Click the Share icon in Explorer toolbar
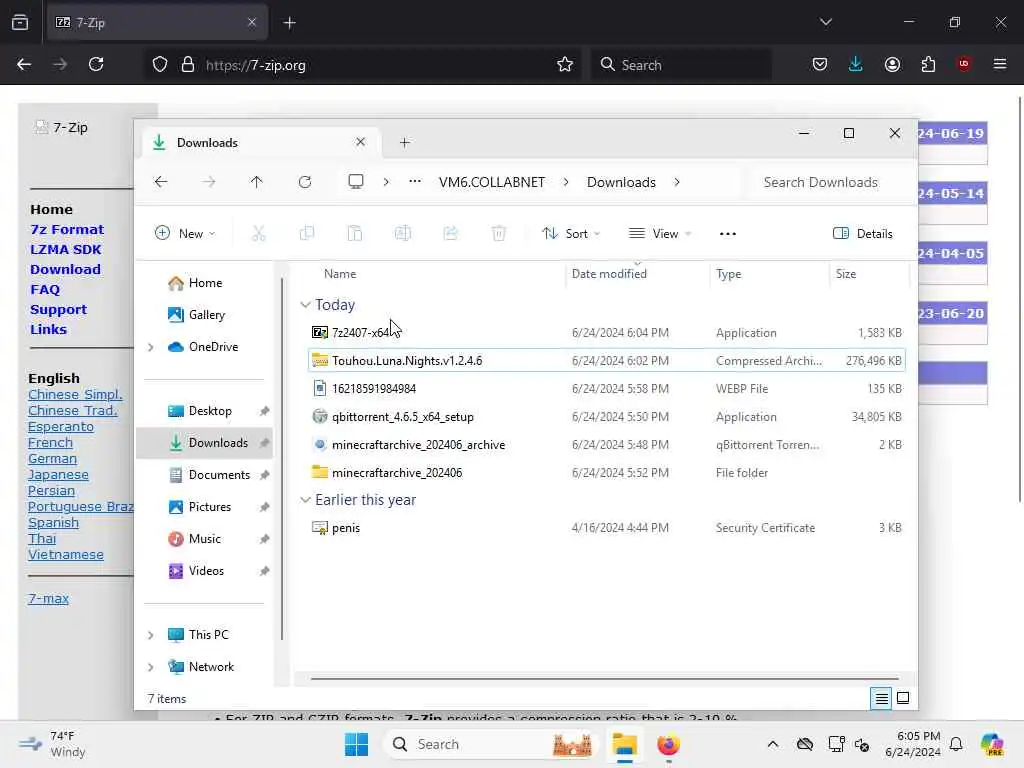The width and height of the screenshot is (1024, 768). 451,233
